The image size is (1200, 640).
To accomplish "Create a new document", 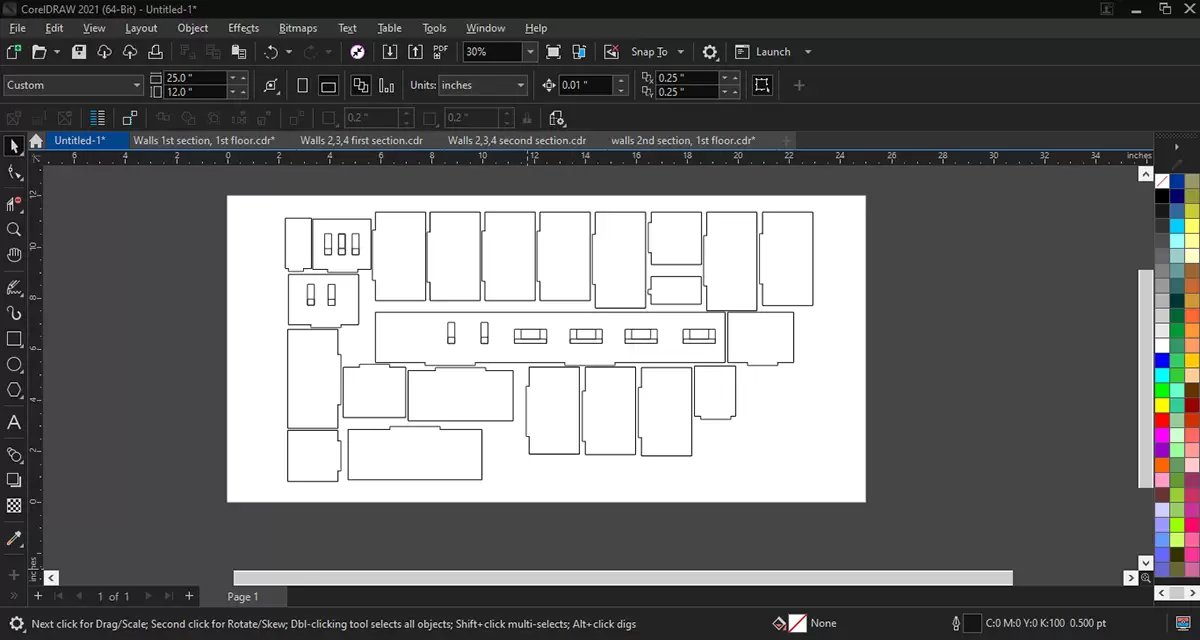I will 14,52.
